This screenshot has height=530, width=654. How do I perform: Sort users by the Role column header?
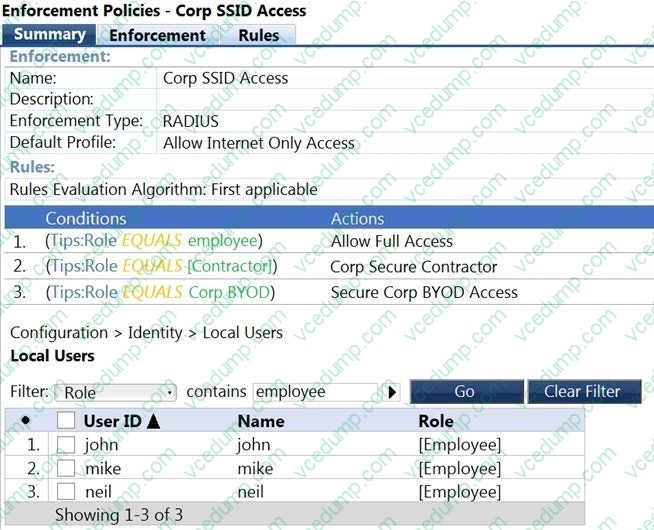coord(436,421)
